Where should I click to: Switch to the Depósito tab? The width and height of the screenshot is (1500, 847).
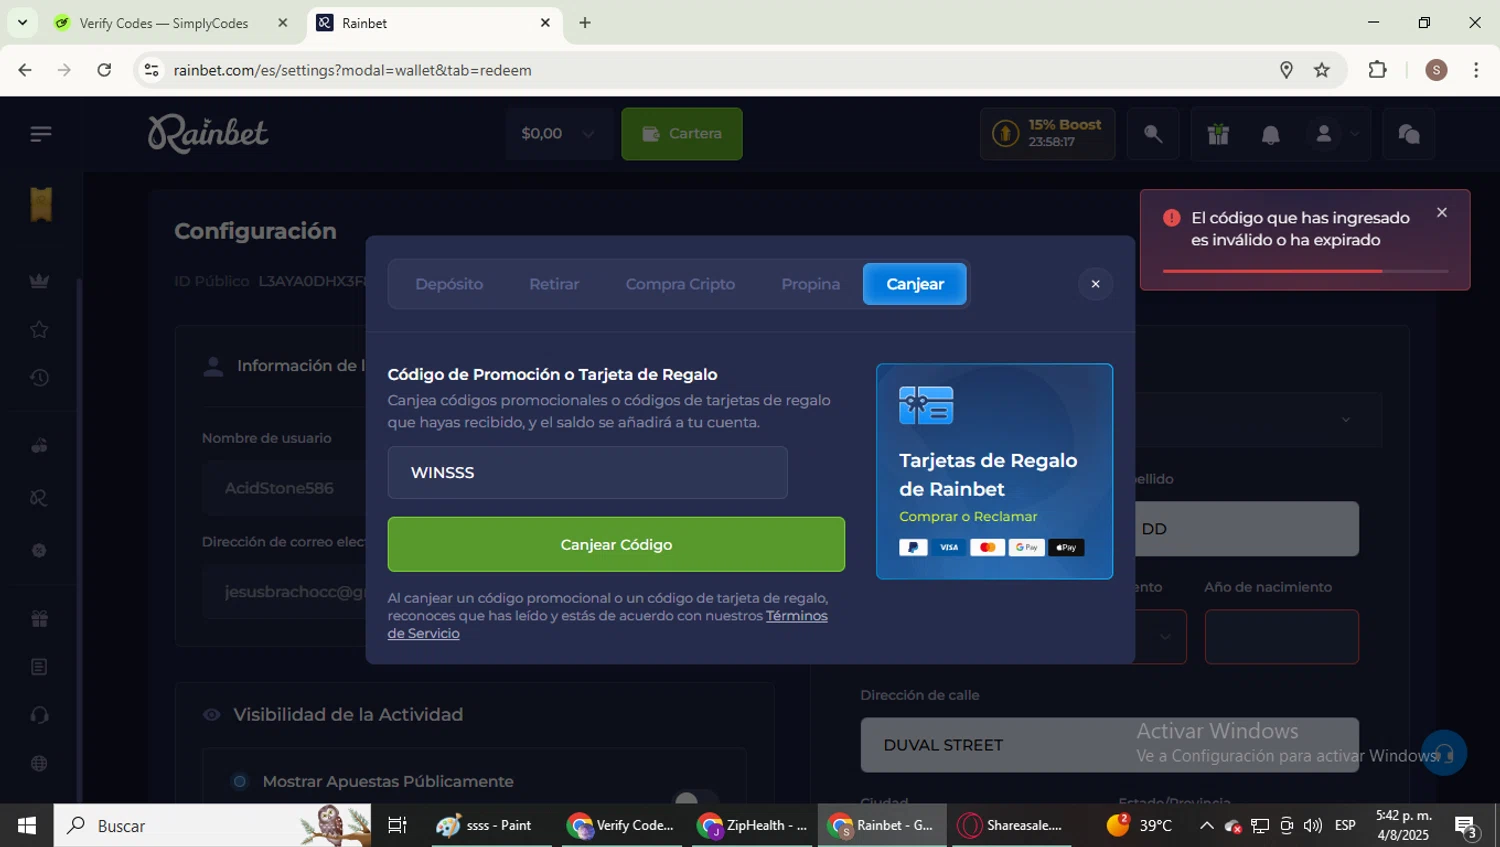[x=449, y=284]
